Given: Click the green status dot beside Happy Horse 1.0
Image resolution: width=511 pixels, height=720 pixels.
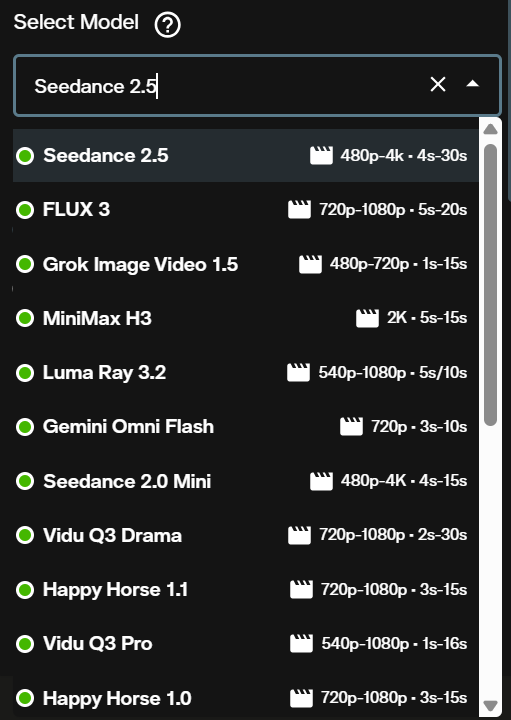Looking at the screenshot, I should point(25,698).
